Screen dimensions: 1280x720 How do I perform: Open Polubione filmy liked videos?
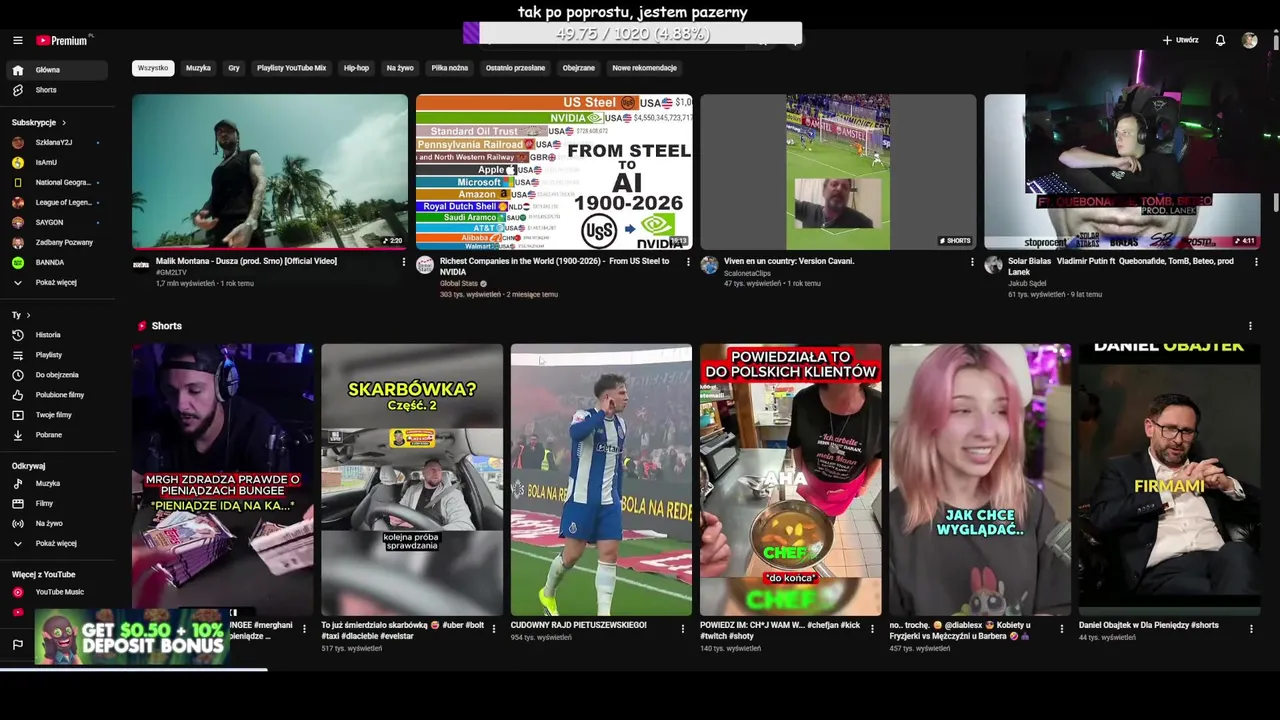click(55, 395)
